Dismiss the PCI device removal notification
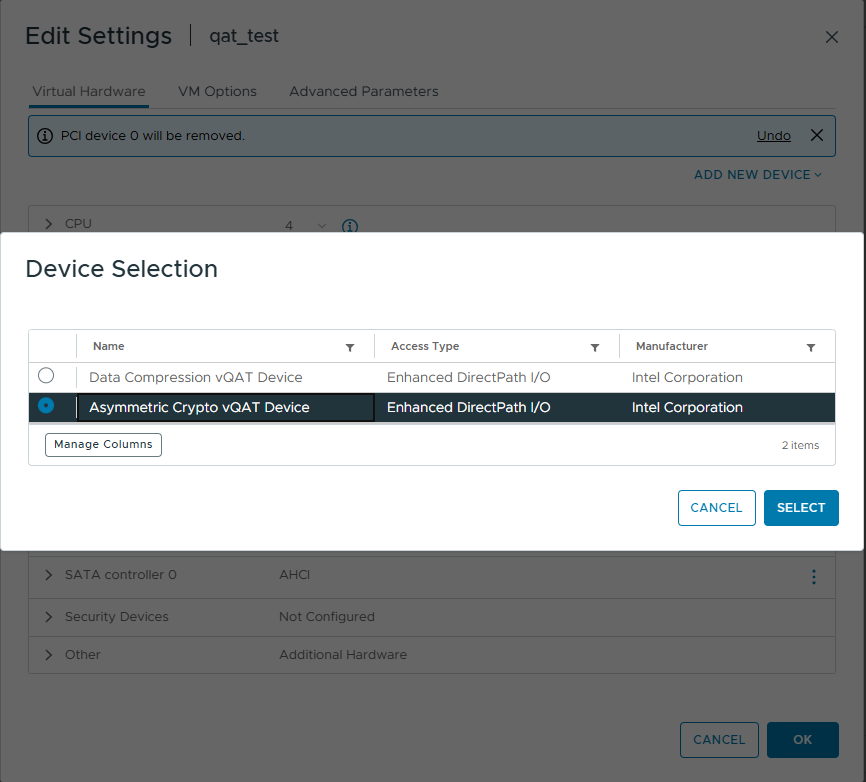The width and height of the screenshot is (866, 782). coord(816,135)
